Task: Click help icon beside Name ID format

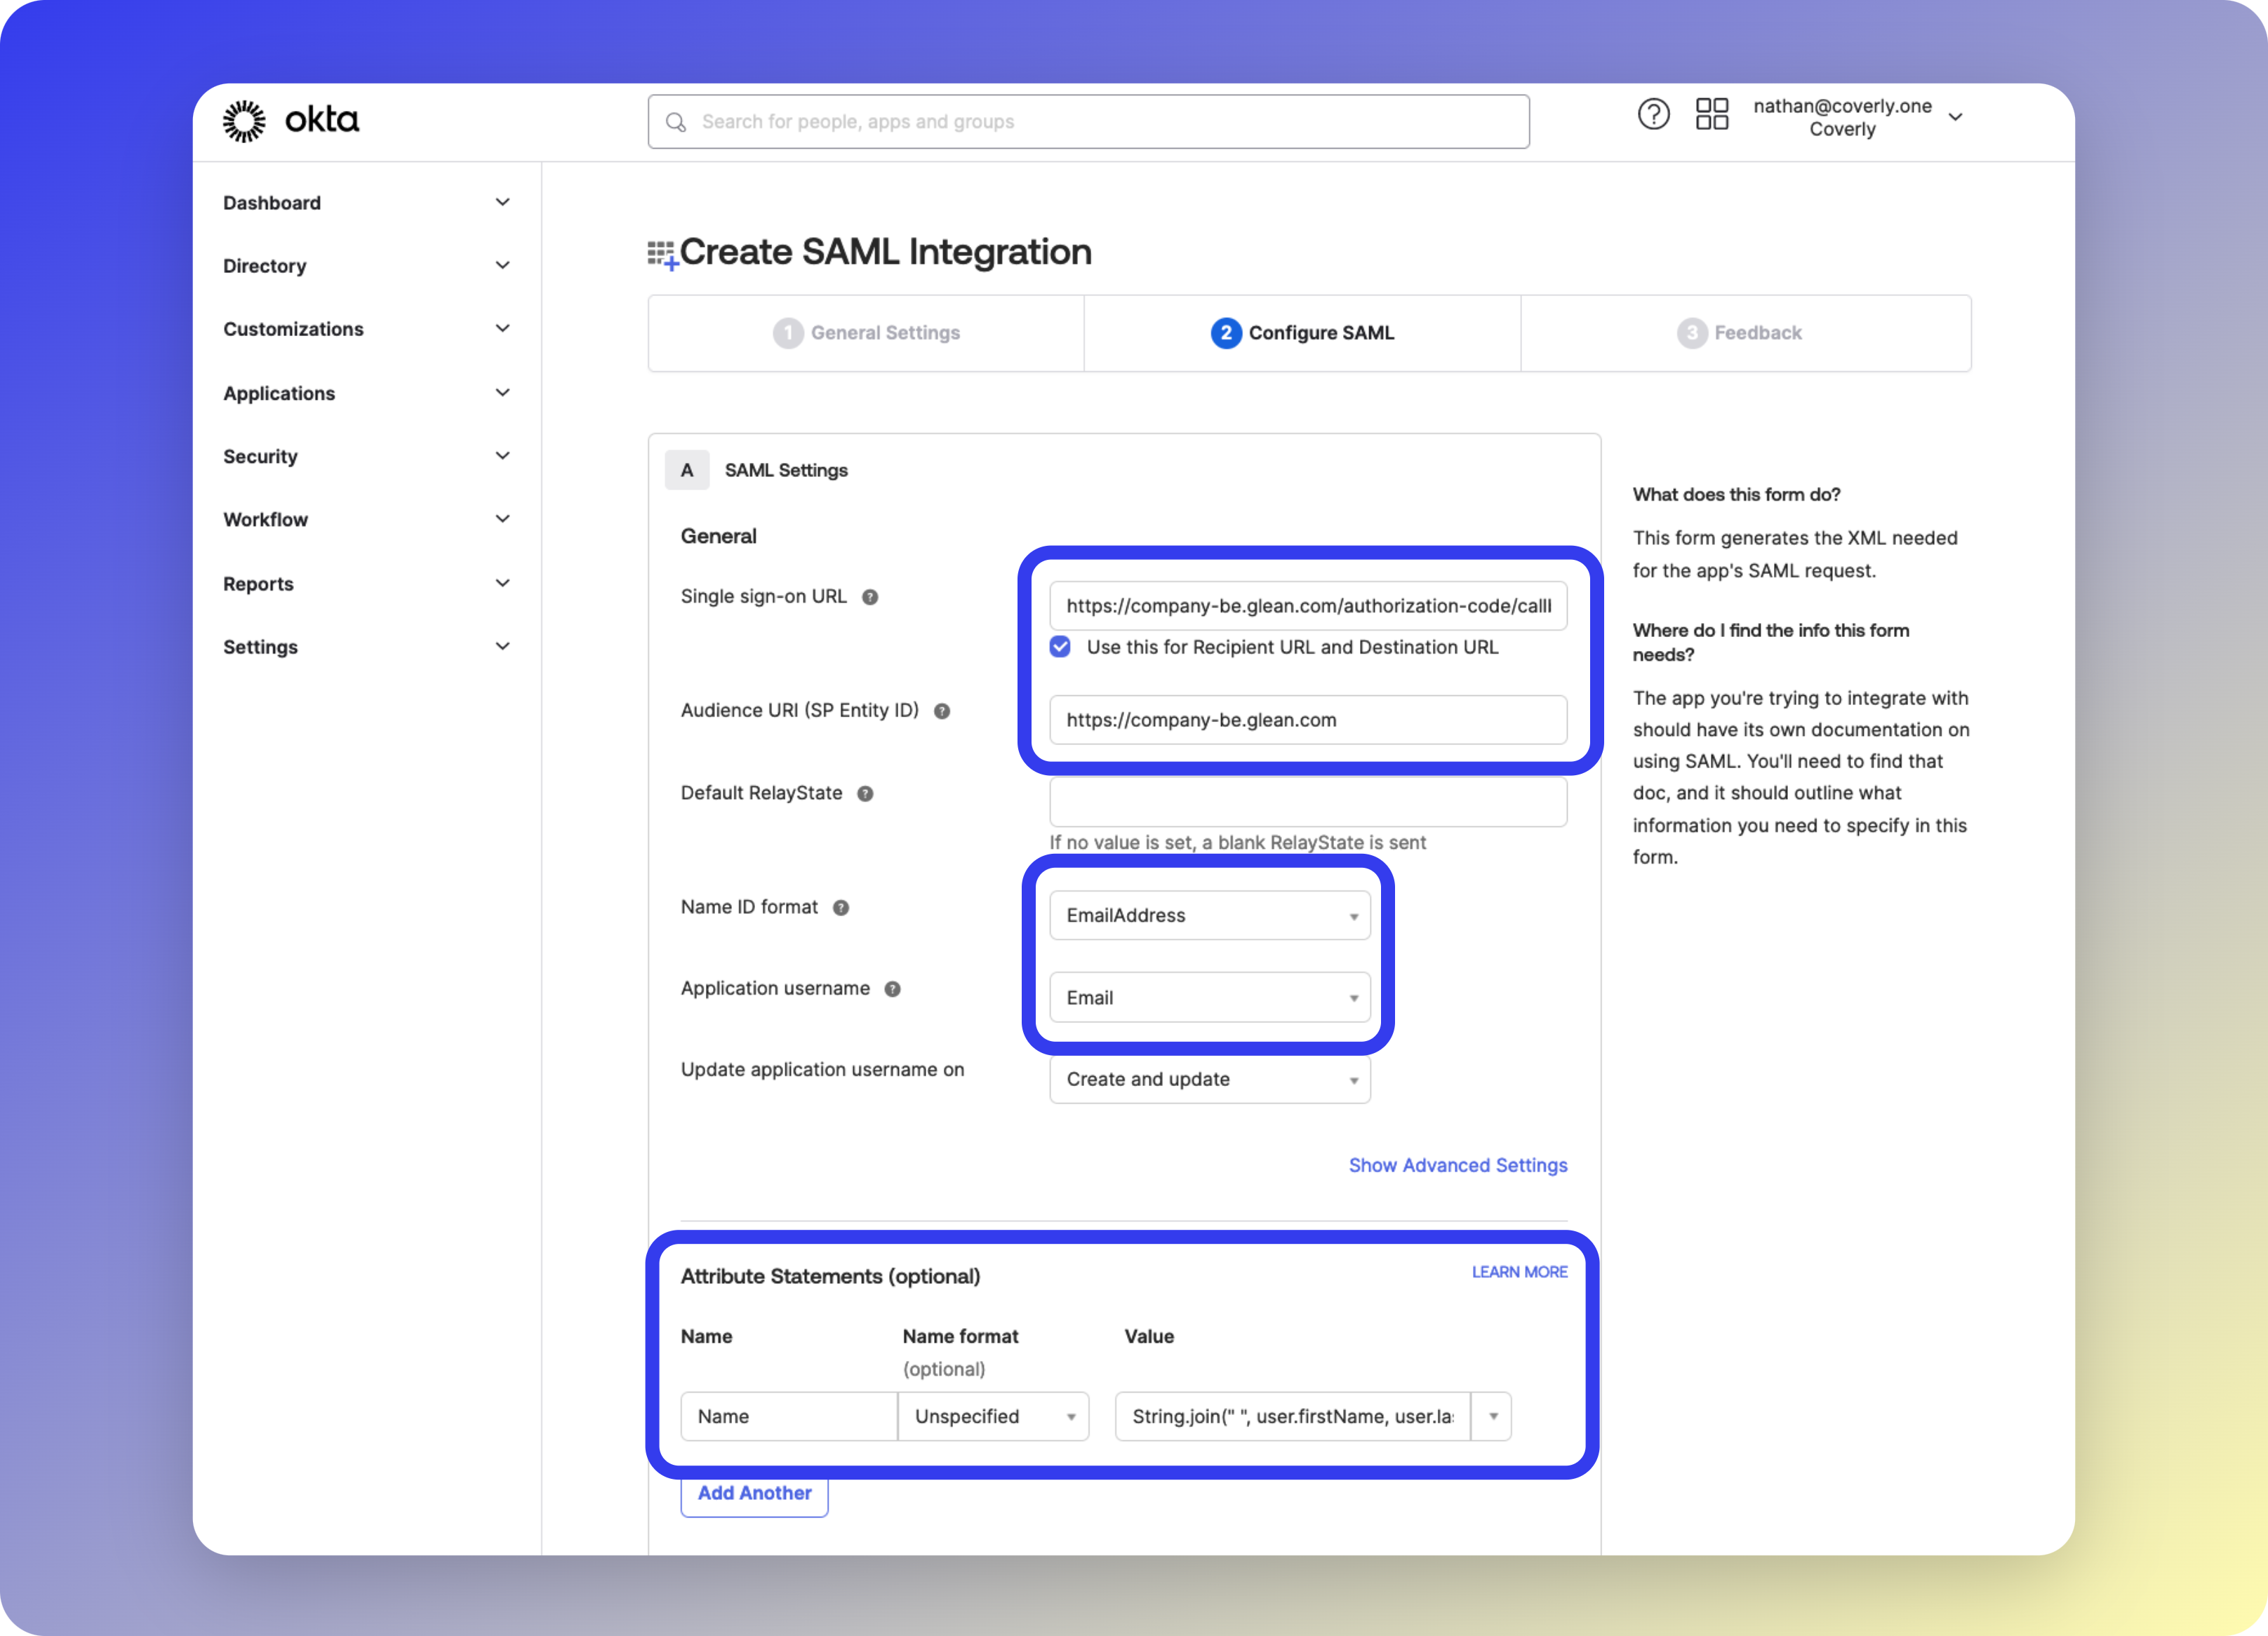Action: (x=841, y=908)
